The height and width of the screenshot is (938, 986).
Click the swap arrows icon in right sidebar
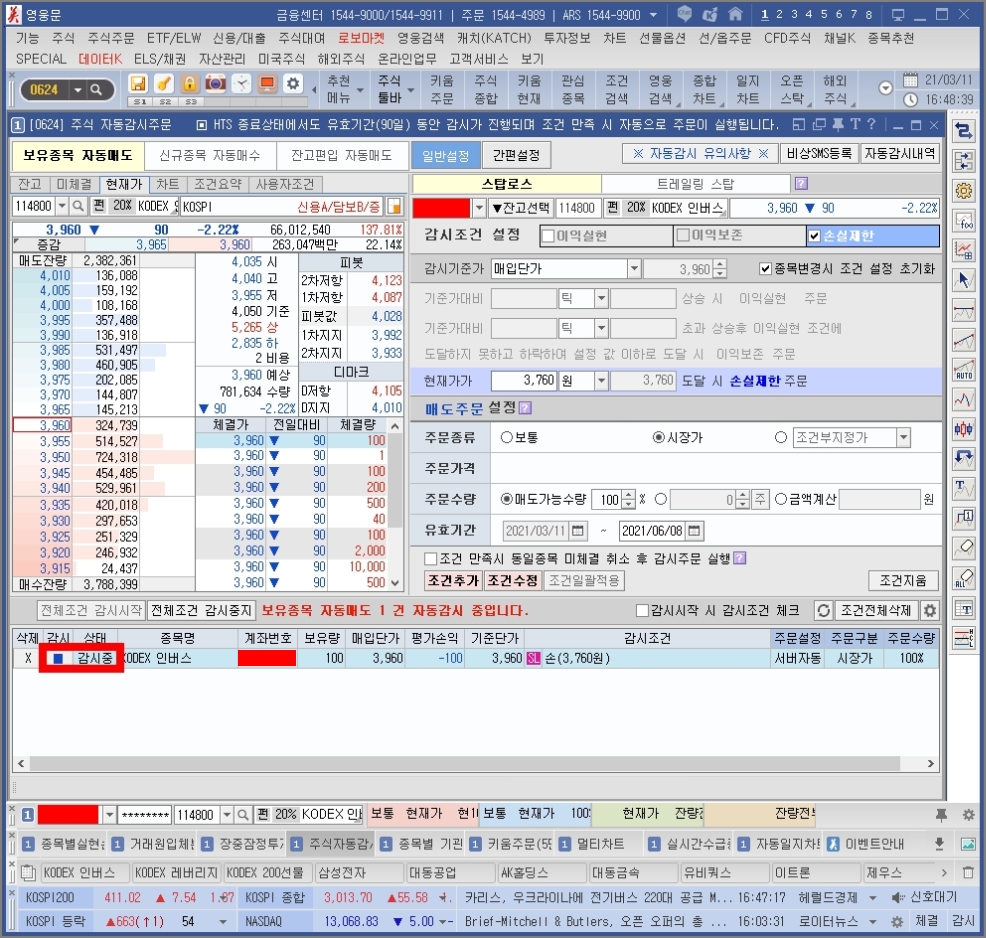pos(963,131)
